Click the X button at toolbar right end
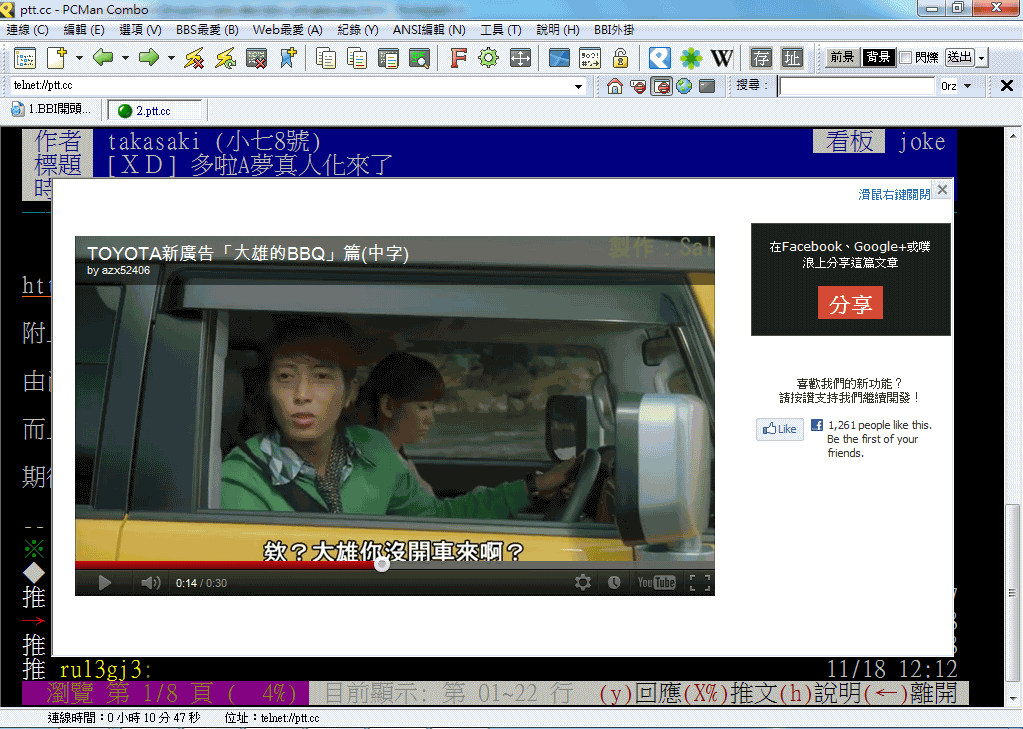The width and height of the screenshot is (1023, 729). tap(1007, 85)
